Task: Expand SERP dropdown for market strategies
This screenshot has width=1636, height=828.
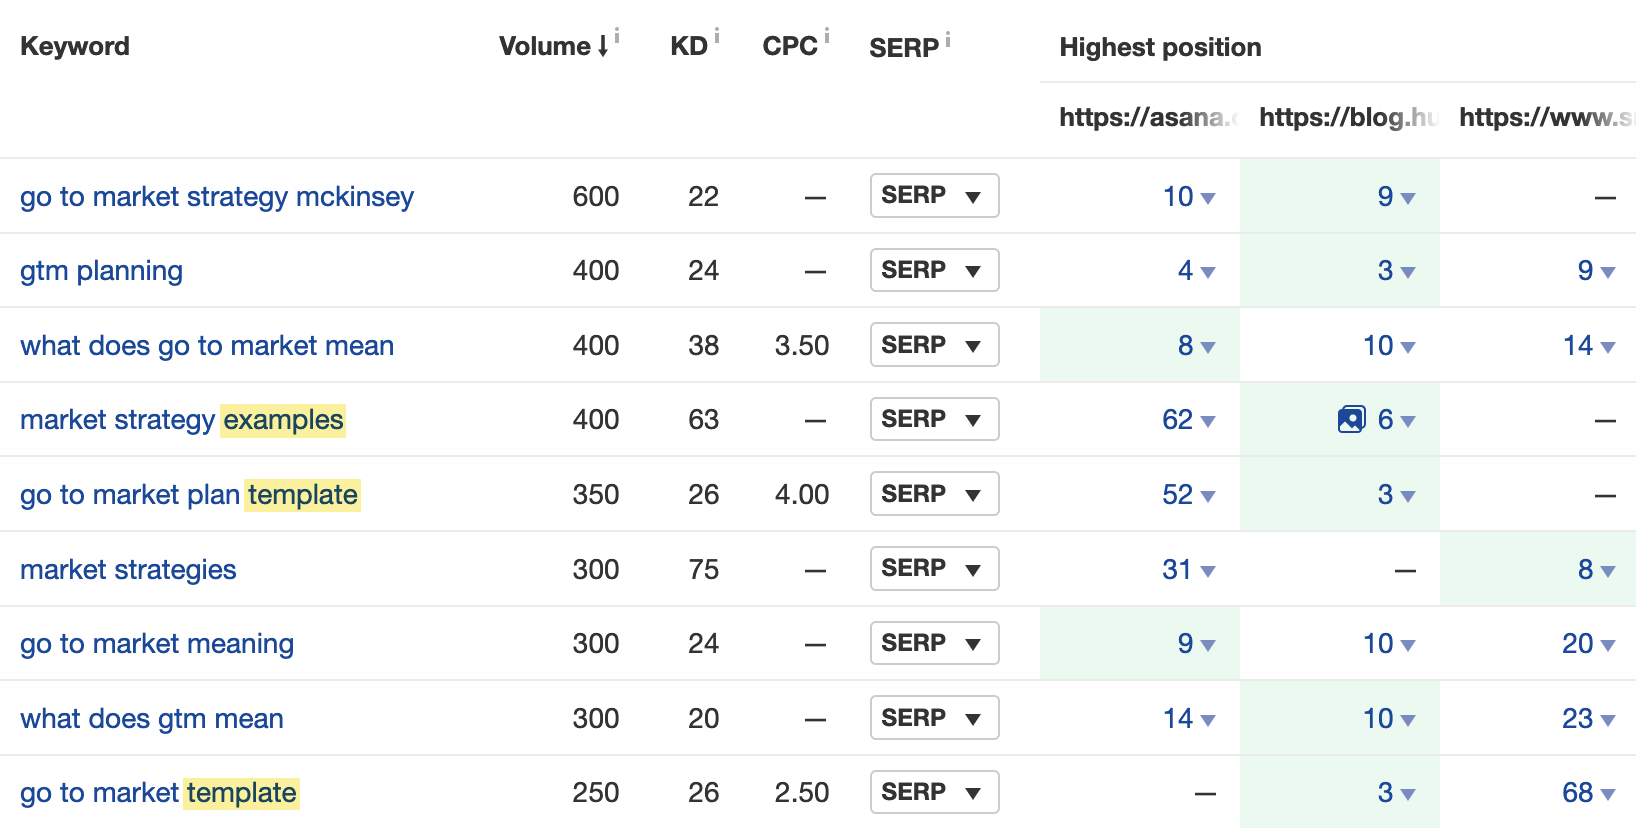Action: (934, 569)
